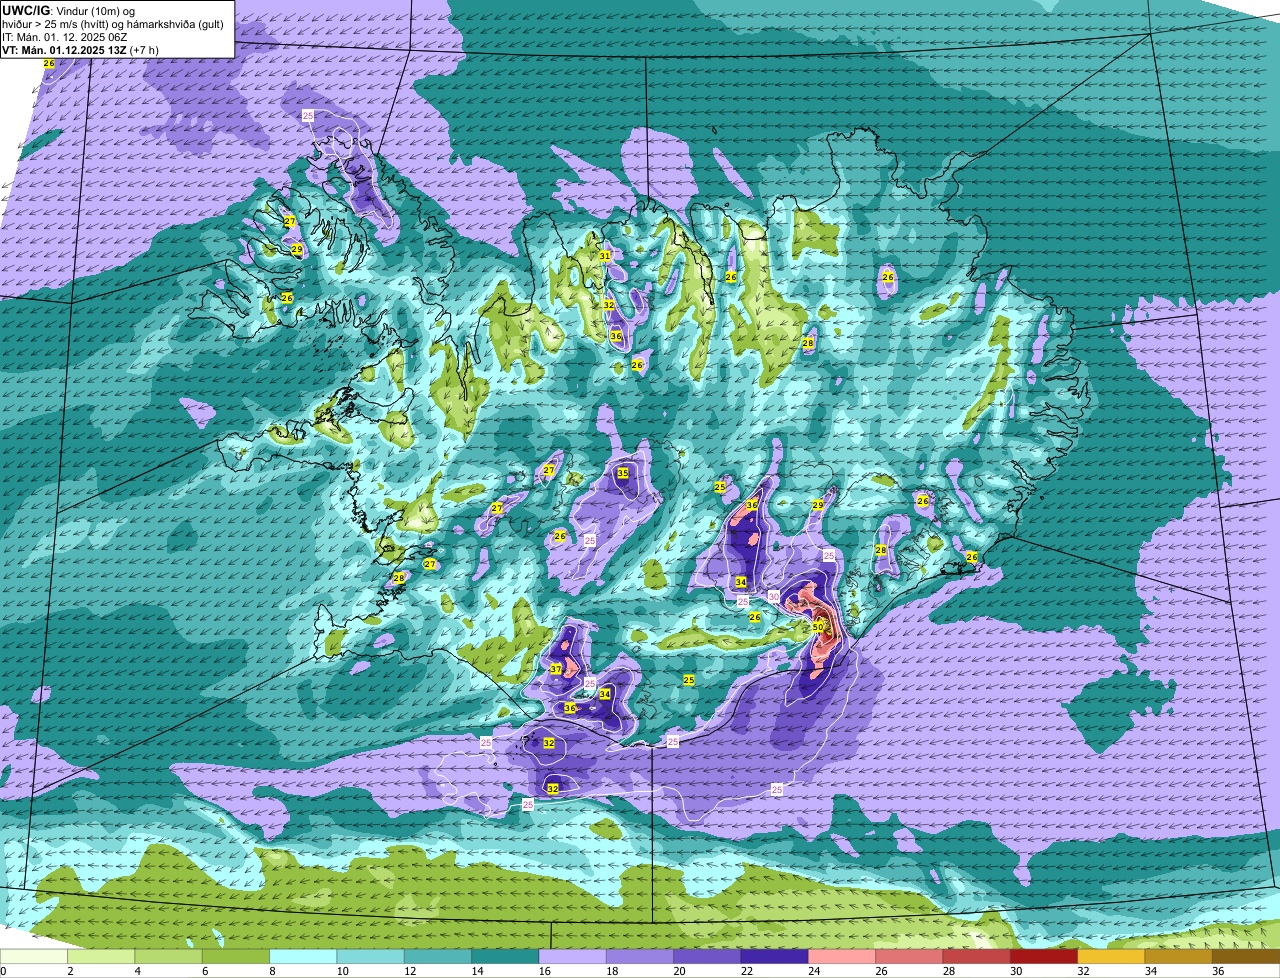Click the legend tick label 30

click(x=1015, y=971)
